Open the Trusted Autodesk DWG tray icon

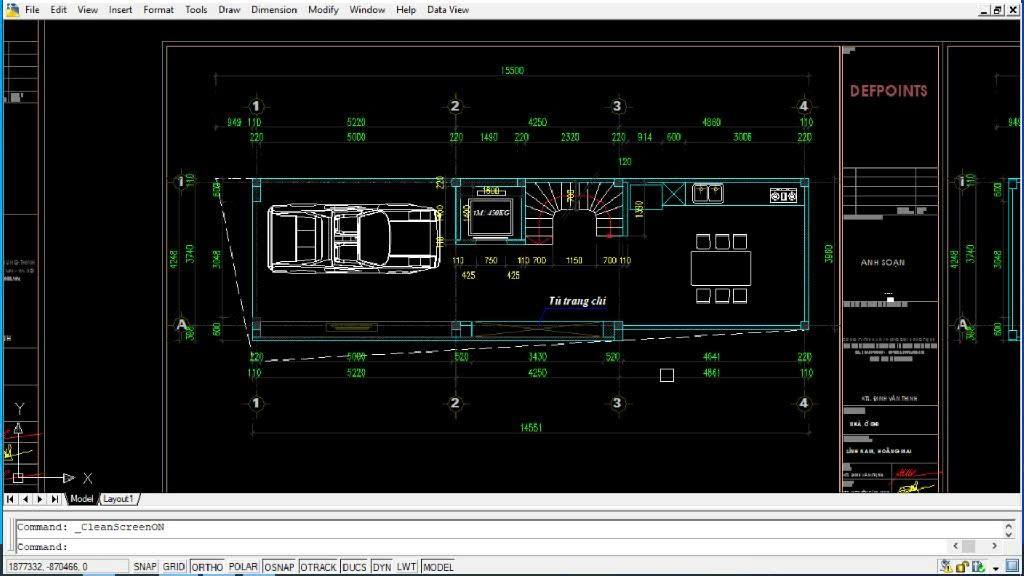[x=978, y=566]
